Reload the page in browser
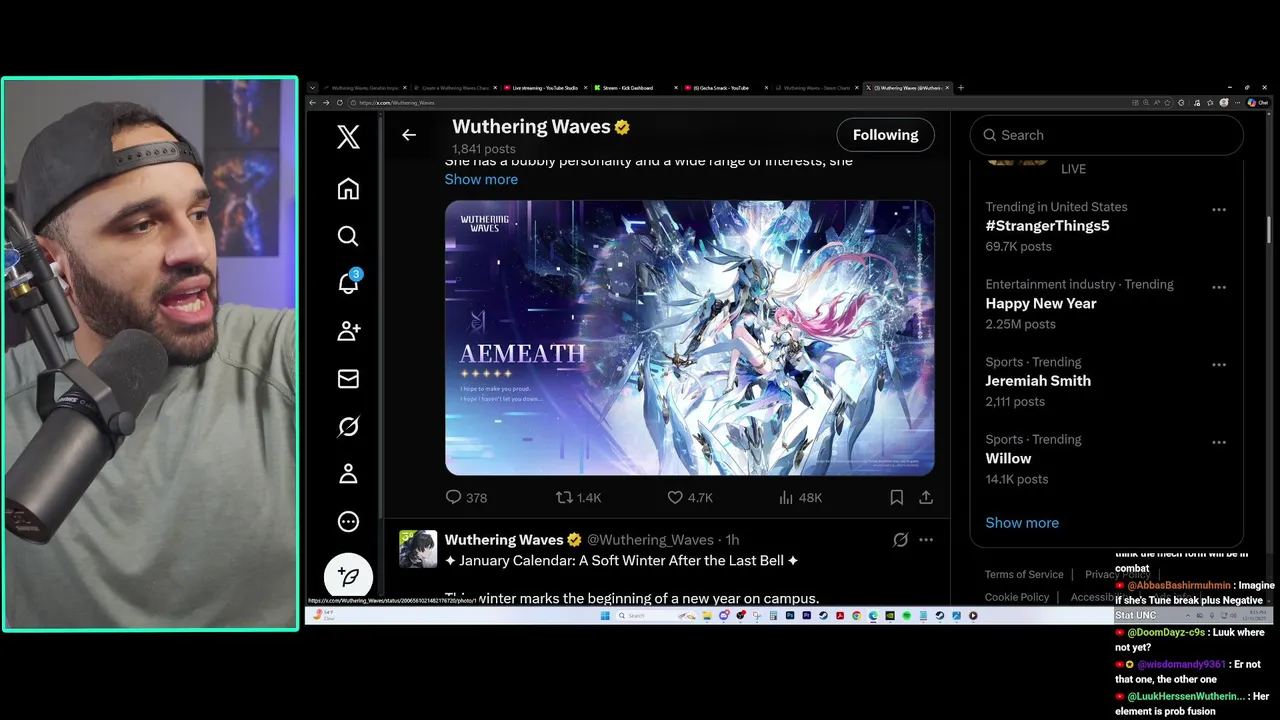 [339, 102]
